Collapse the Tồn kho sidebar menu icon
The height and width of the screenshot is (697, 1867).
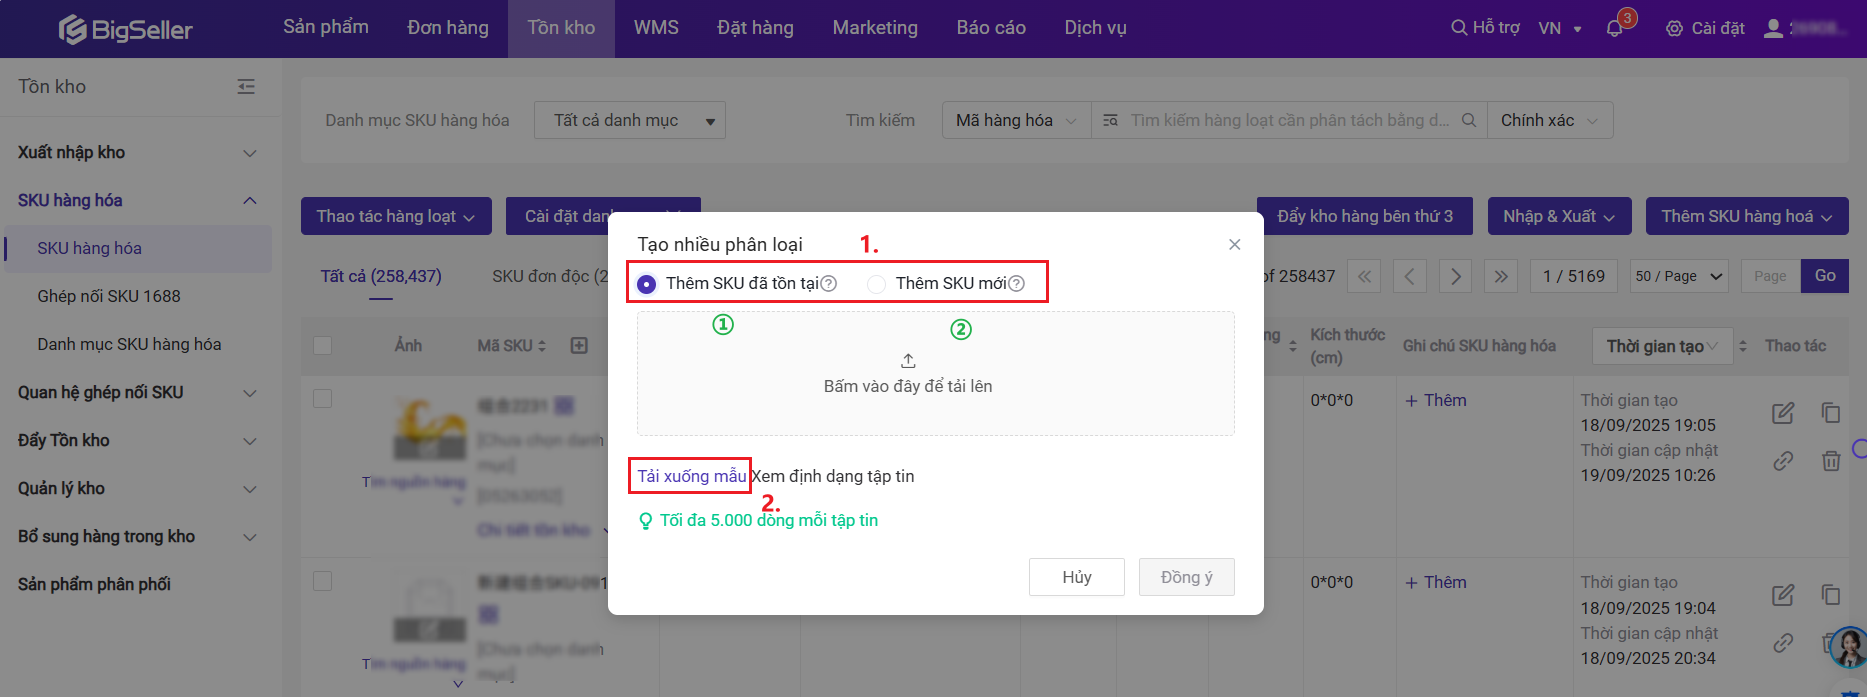coord(246,87)
